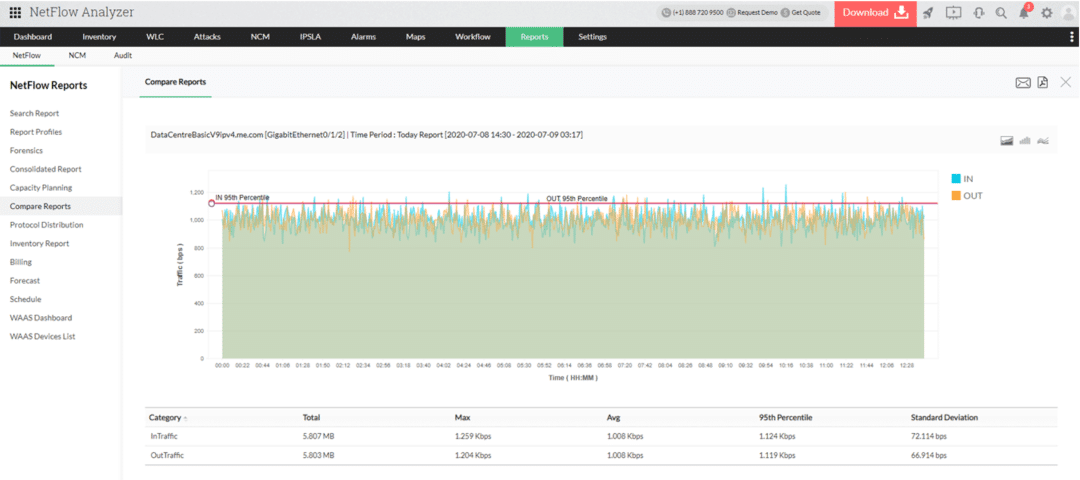
Task: Click the red Download button
Action: [x=875, y=13]
